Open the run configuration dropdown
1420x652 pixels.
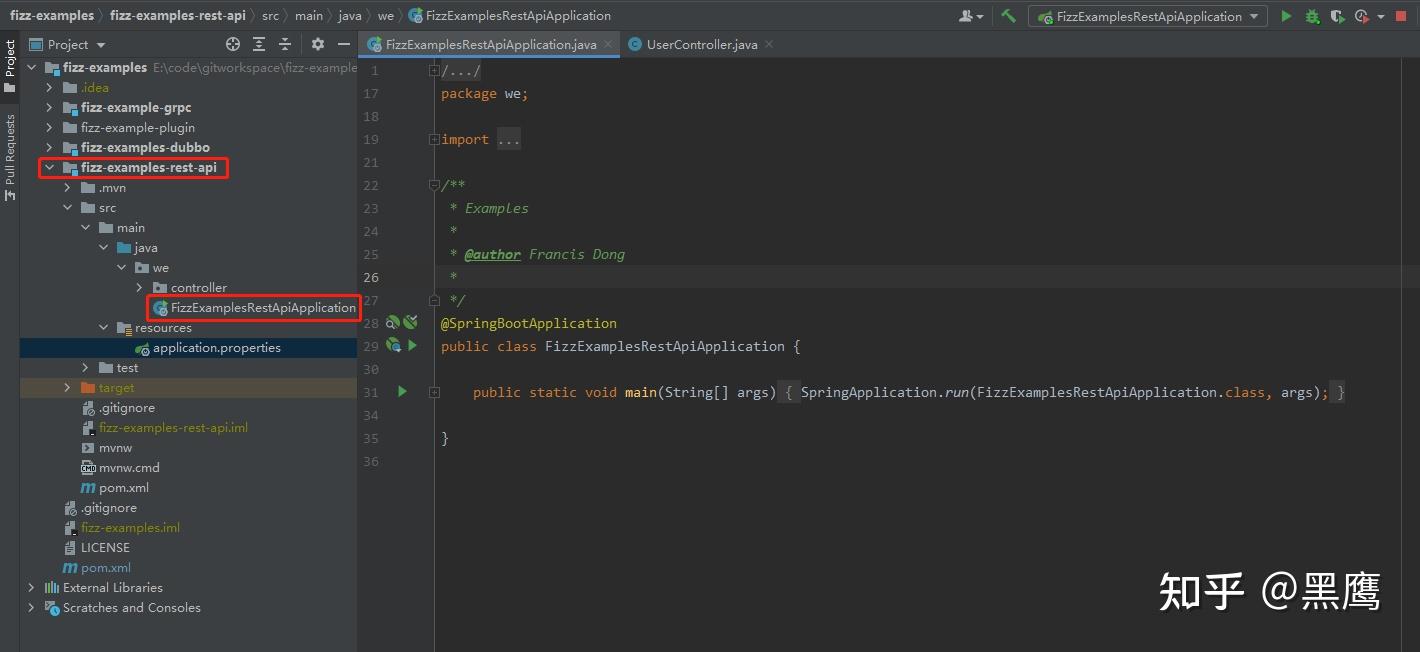pos(1148,16)
